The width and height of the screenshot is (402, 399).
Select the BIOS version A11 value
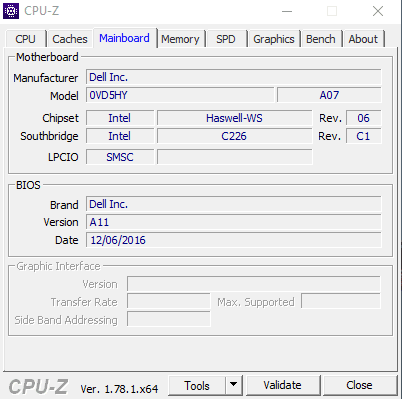coord(234,222)
